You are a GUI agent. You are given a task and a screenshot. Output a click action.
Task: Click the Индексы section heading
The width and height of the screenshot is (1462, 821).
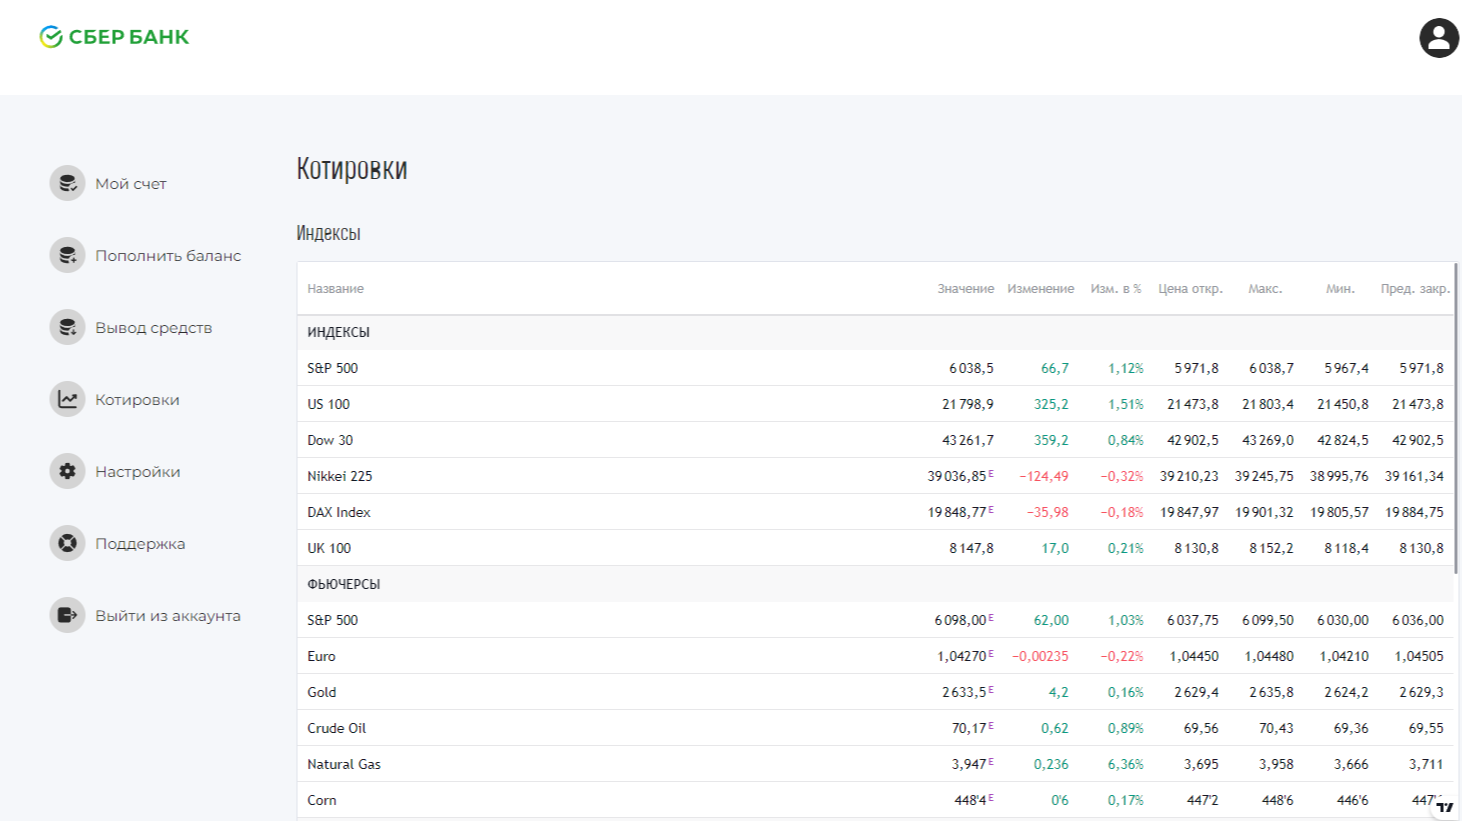pos(328,233)
